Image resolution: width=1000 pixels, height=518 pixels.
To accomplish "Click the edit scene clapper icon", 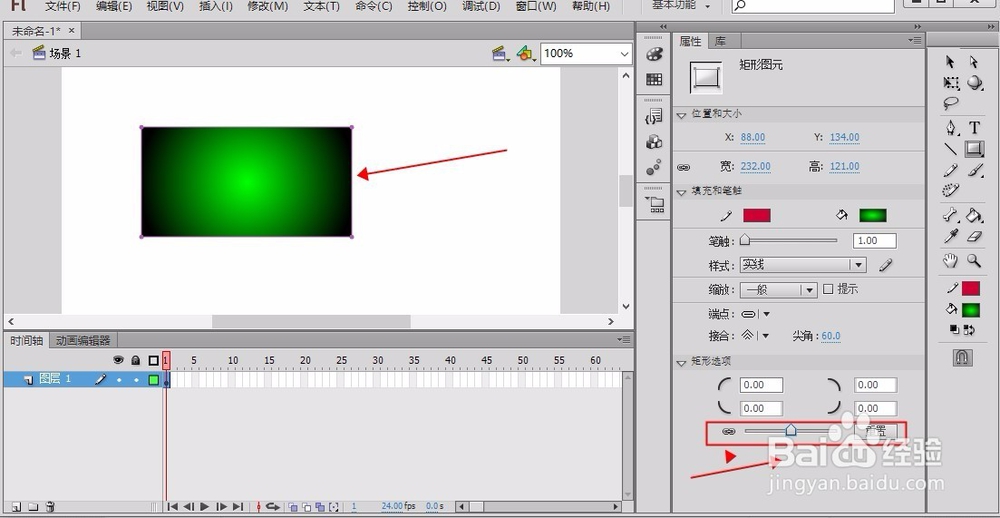I will 501,54.
